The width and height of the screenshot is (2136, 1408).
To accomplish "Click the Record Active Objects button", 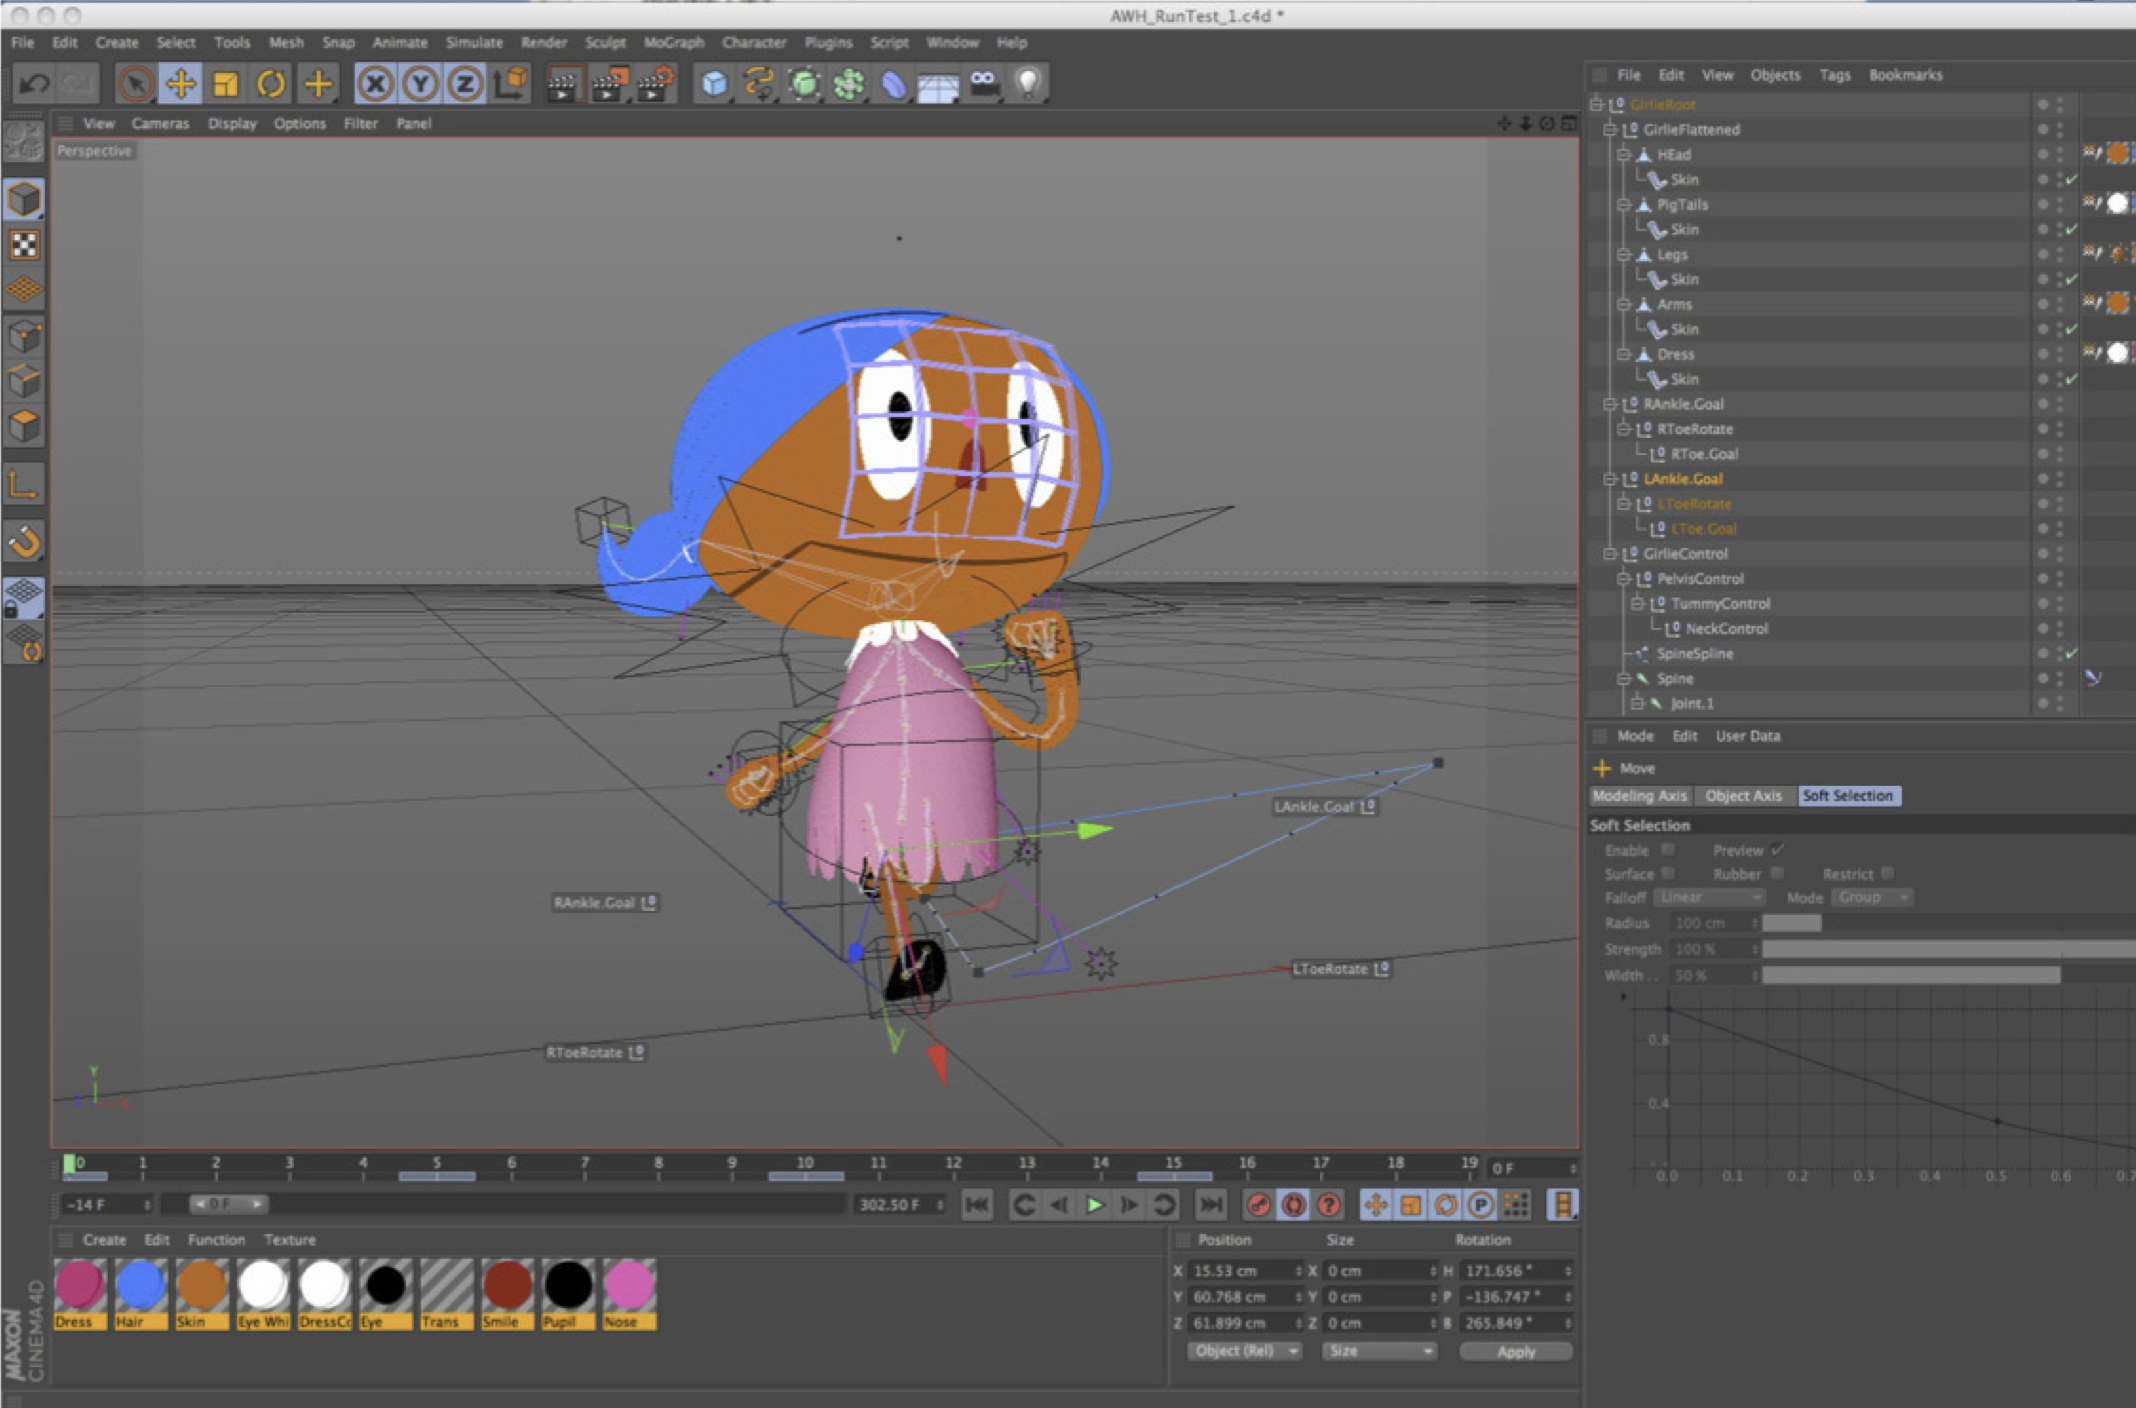I will (1258, 1205).
